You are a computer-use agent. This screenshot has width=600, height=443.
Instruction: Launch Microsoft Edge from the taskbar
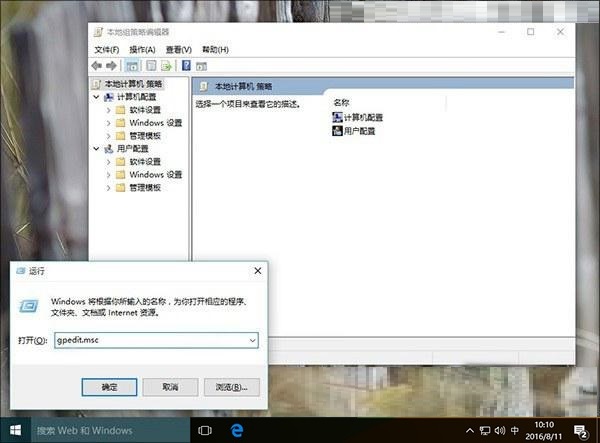237,430
